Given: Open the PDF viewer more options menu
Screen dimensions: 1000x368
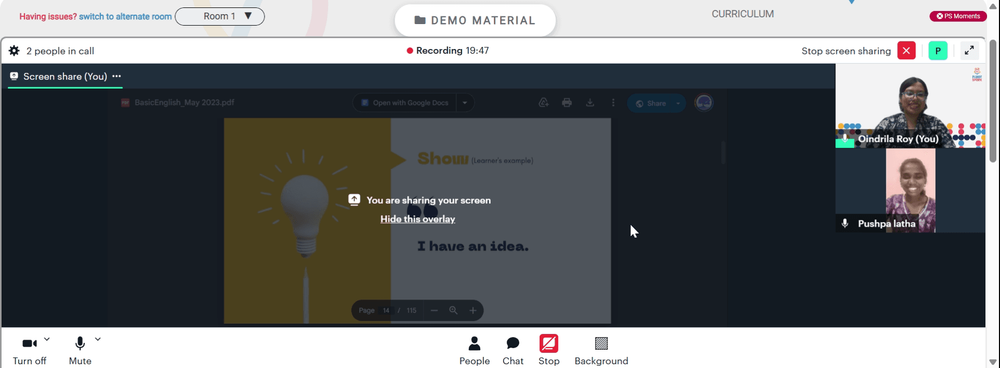Looking at the screenshot, I should tap(613, 103).
